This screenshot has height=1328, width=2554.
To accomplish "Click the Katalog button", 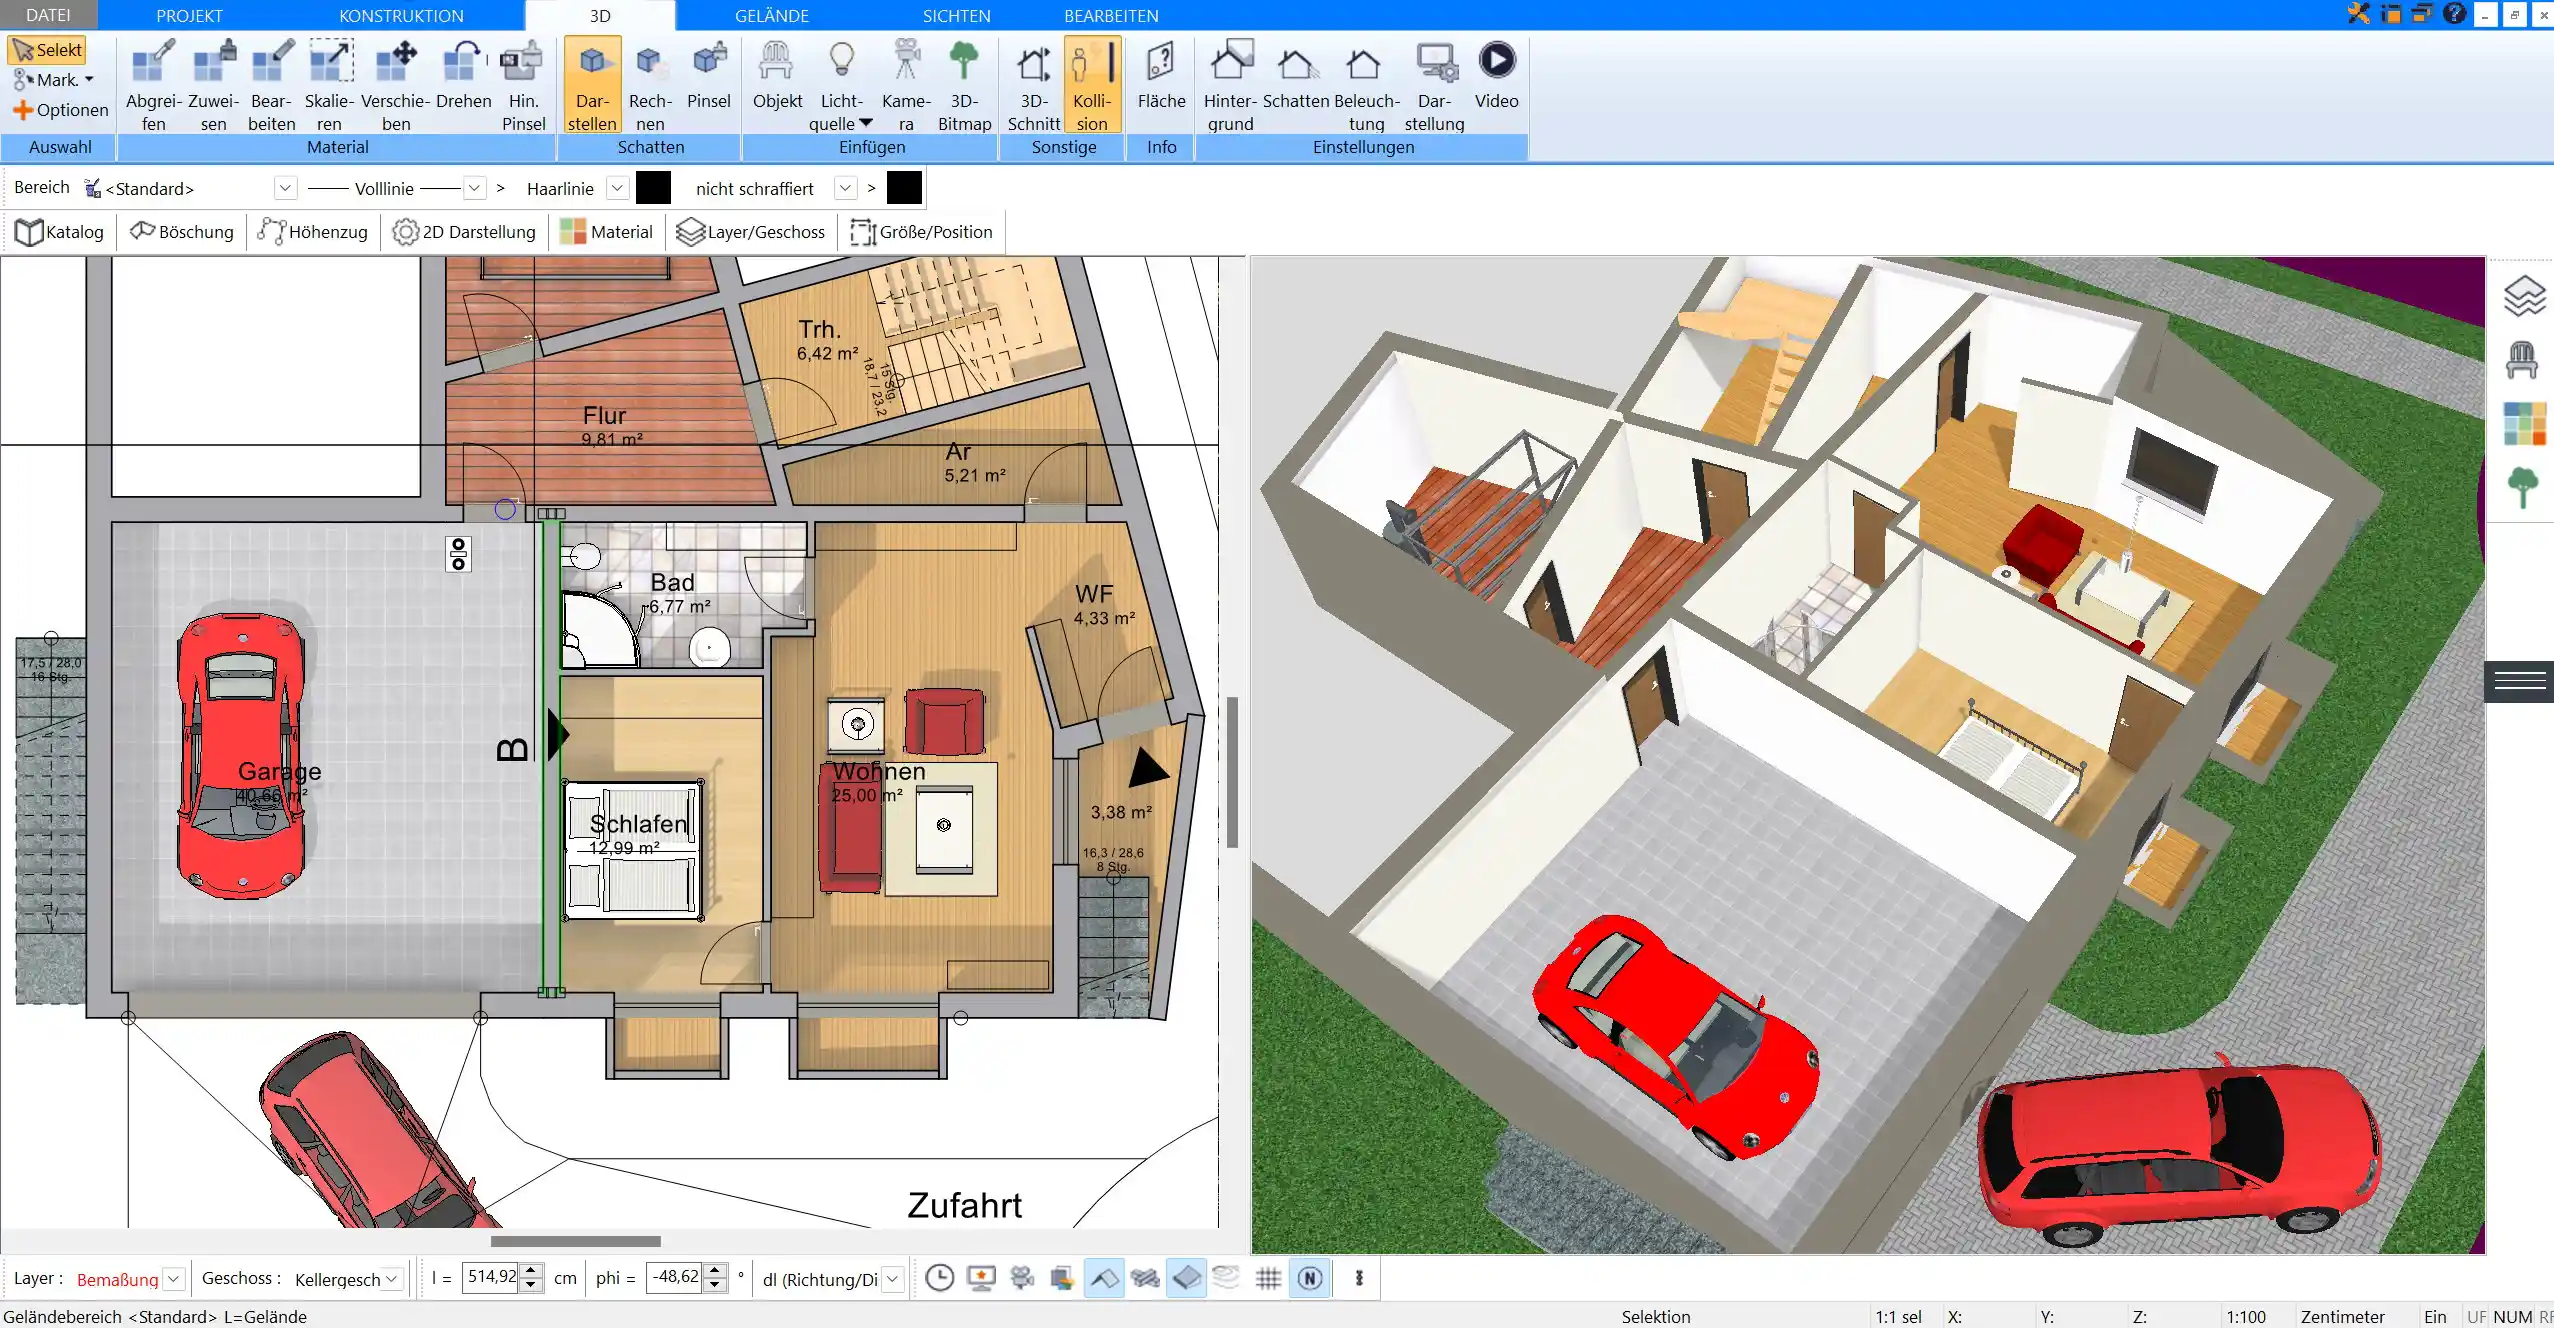I will [x=60, y=232].
